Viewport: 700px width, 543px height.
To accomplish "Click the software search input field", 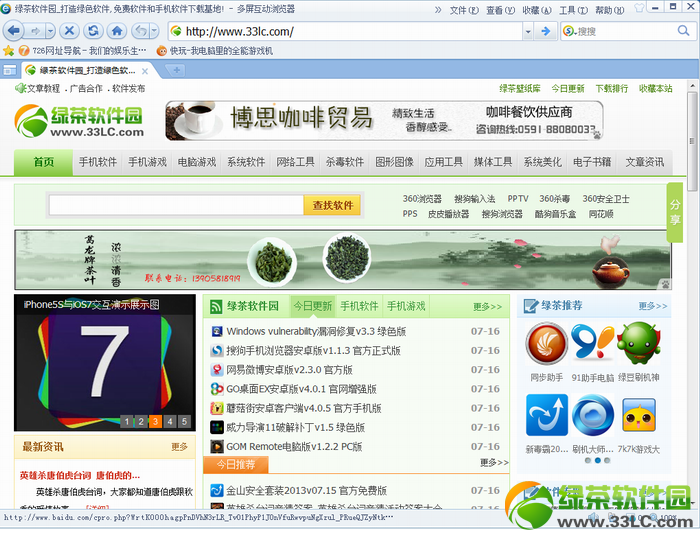I will 176,205.
